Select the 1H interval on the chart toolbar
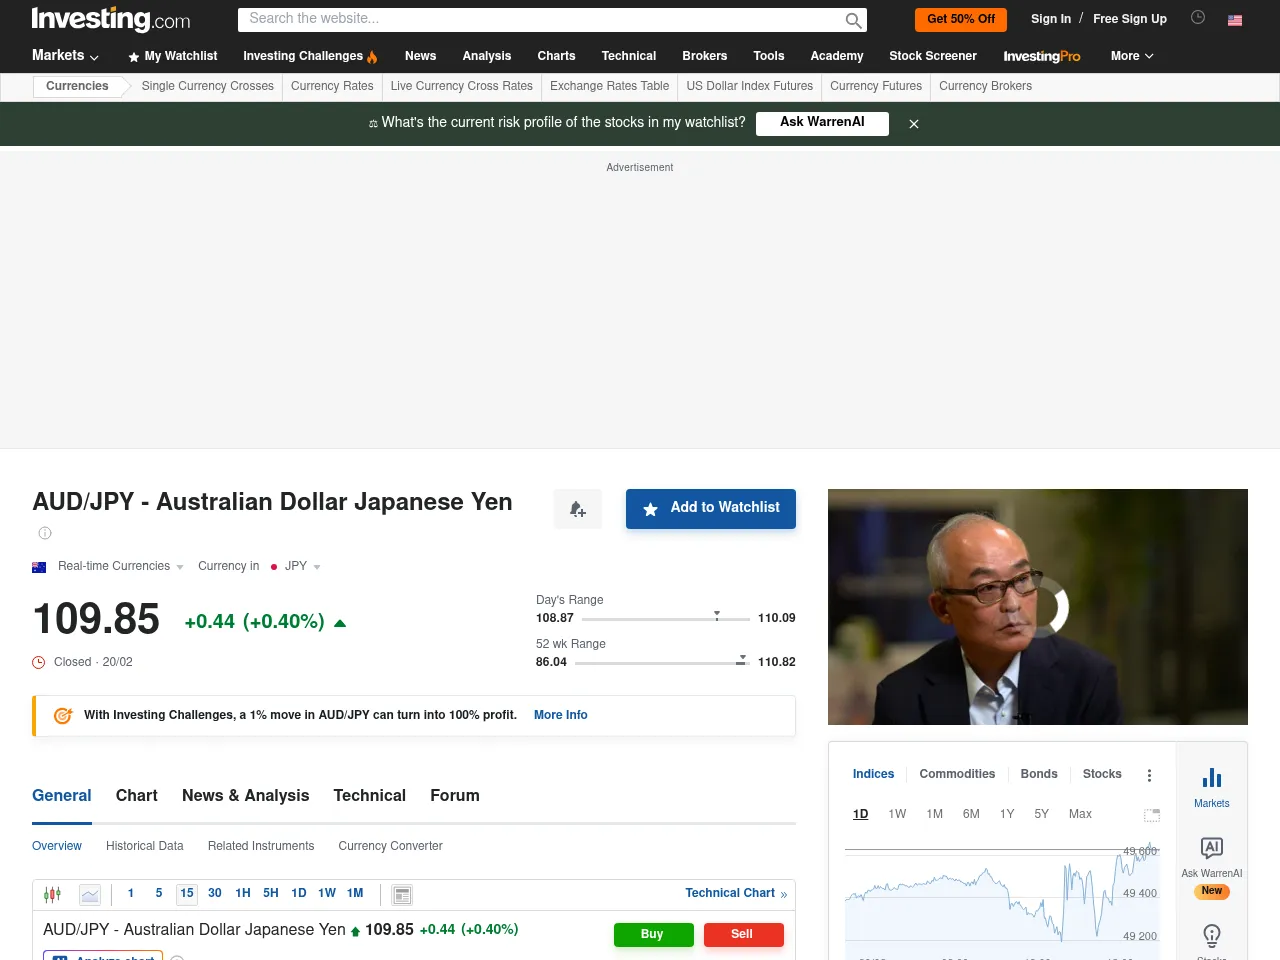This screenshot has width=1280, height=960. click(x=242, y=893)
